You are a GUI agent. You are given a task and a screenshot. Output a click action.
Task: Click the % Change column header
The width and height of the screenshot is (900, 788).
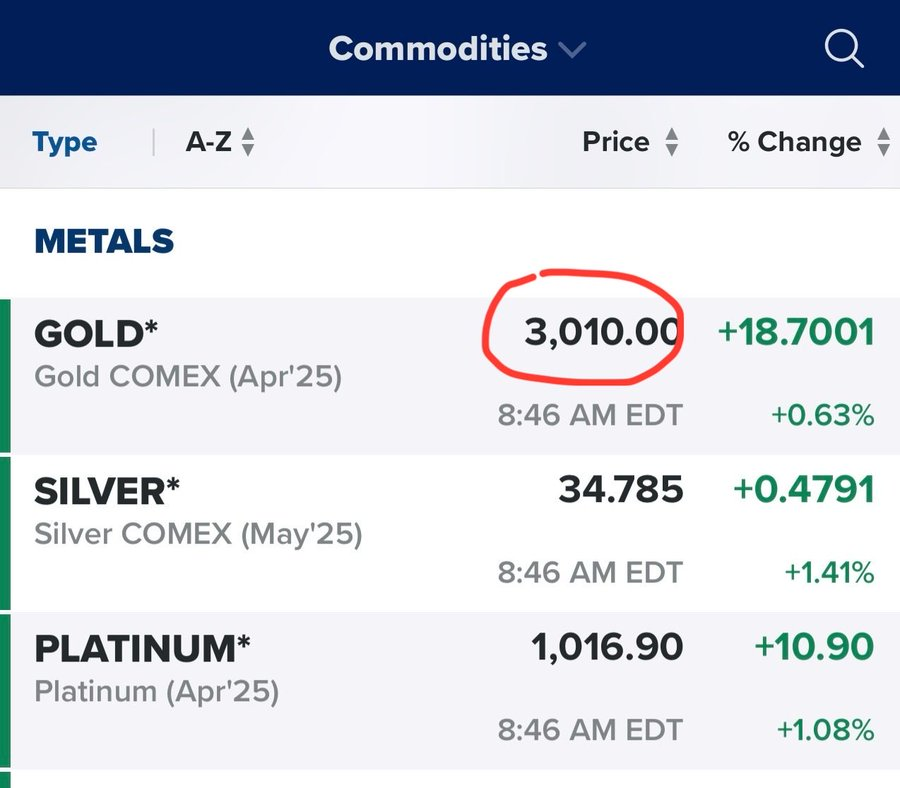pos(794,143)
